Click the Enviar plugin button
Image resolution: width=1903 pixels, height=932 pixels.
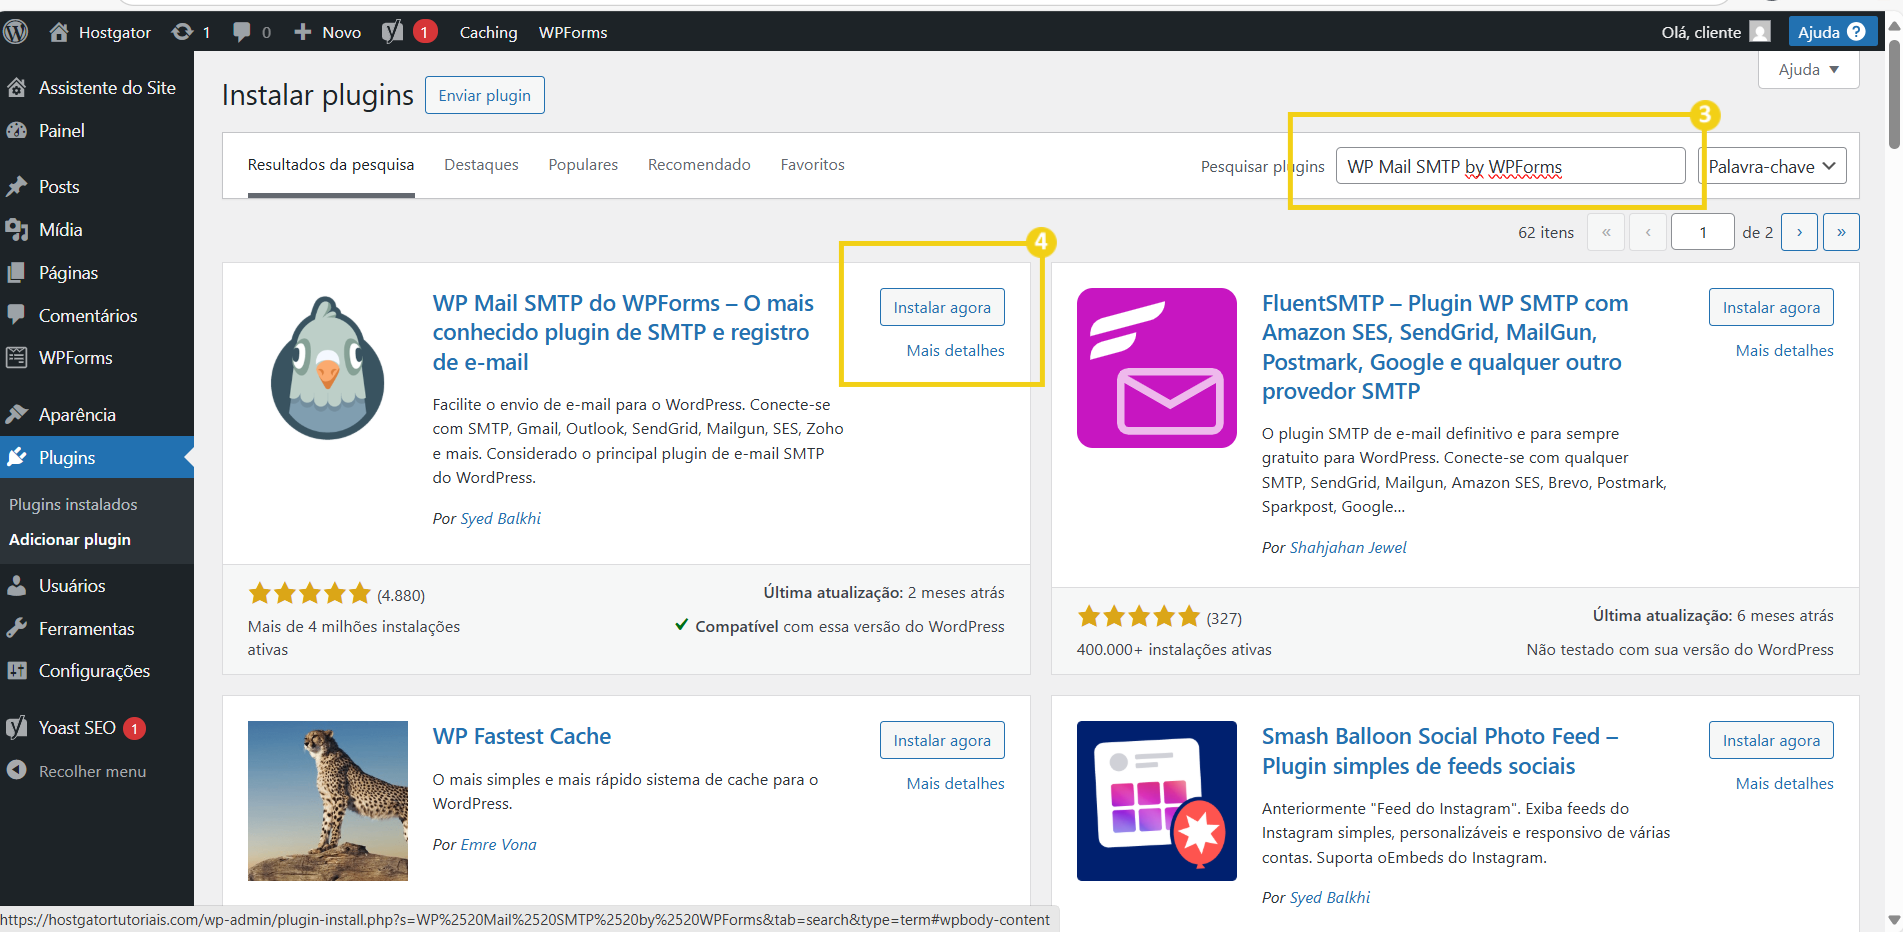485,95
